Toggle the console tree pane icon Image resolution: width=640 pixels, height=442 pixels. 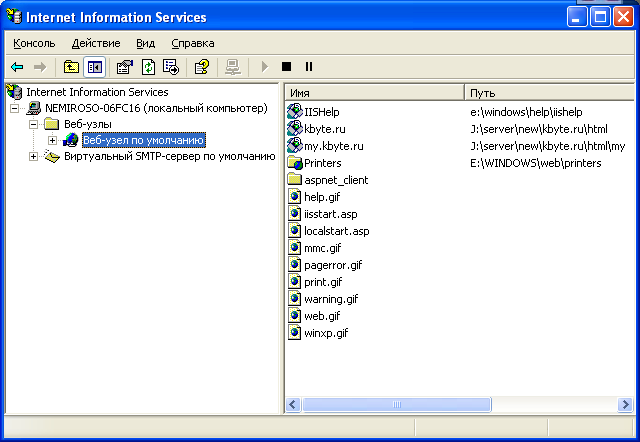tap(94, 67)
